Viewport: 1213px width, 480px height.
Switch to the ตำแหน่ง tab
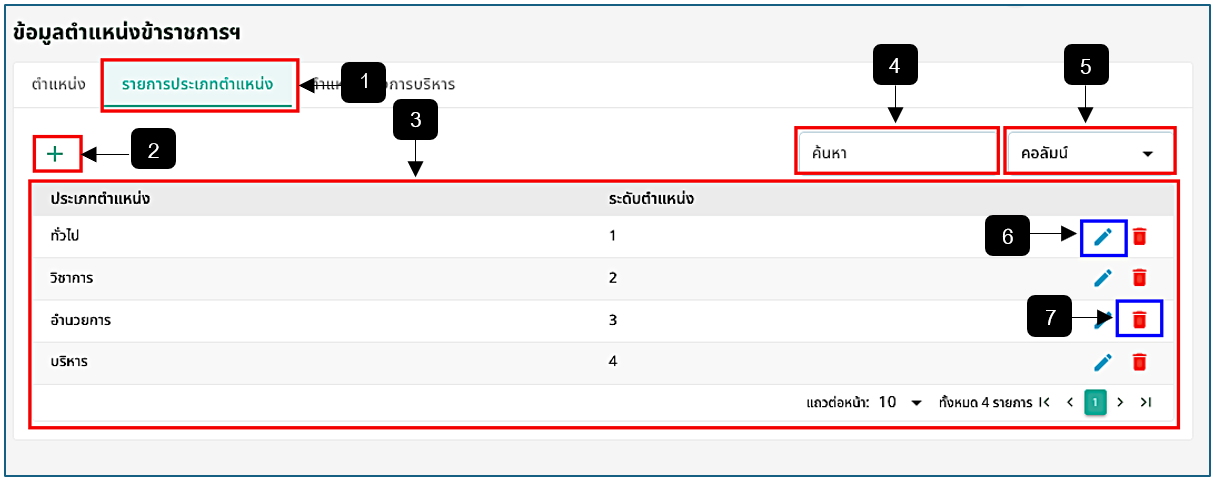click(x=56, y=84)
